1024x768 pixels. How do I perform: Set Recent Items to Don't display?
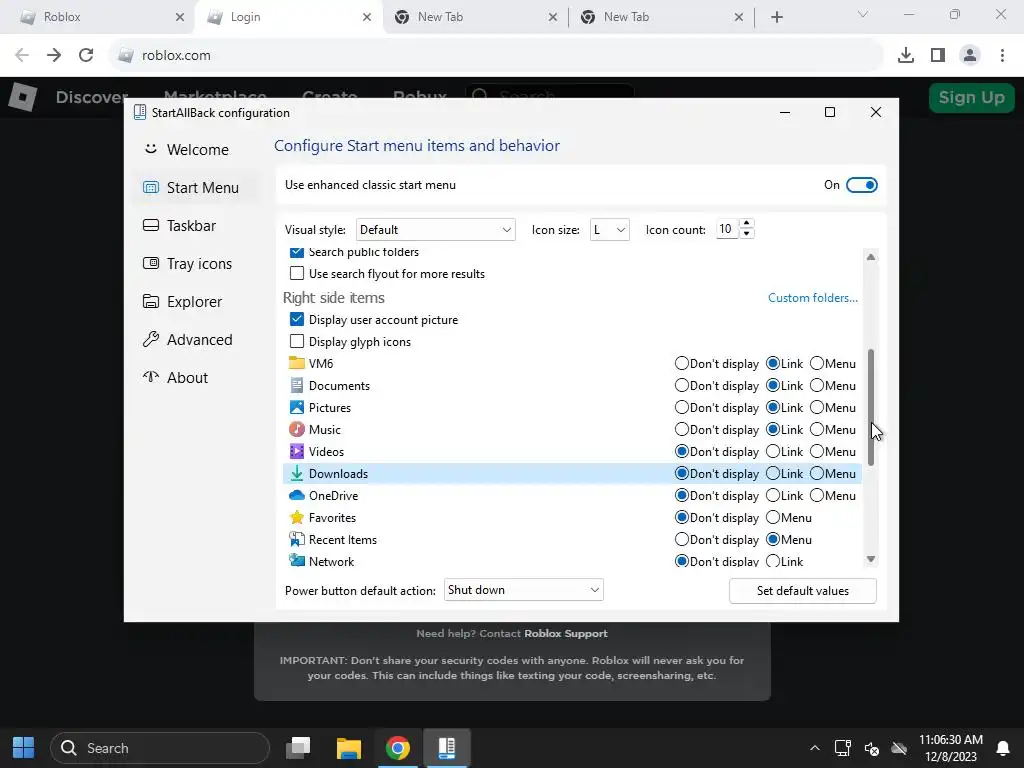click(682, 539)
